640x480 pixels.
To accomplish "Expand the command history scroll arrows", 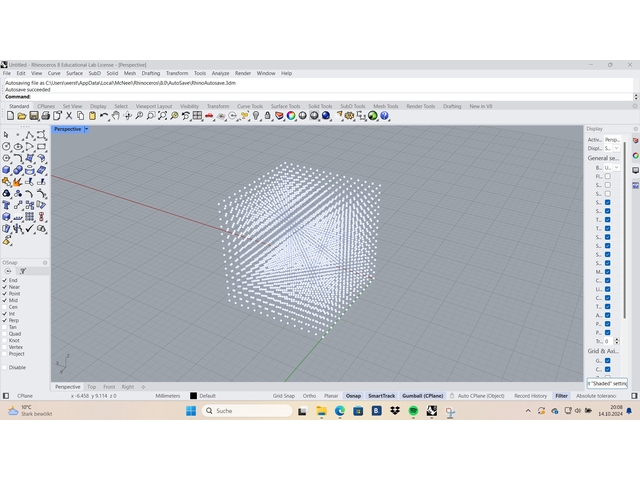I will coord(636,97).
